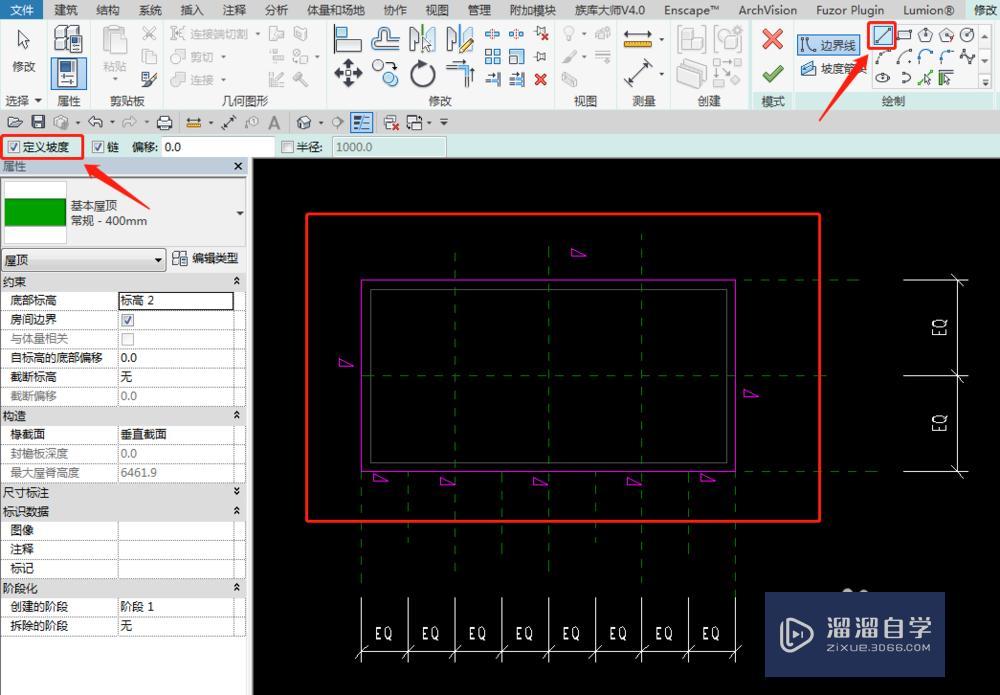1000x695 pixels.
Task: Switch to the Enscape ribbon tab
Action: (691, 10)
